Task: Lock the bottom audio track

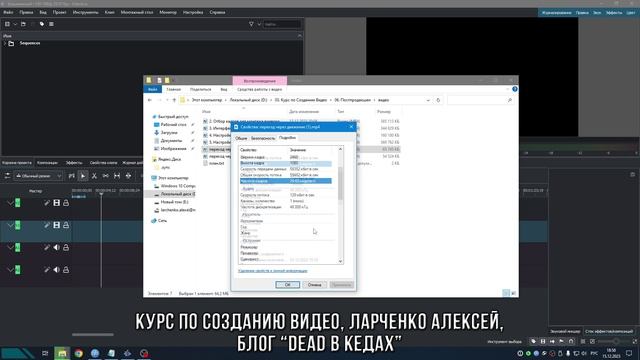Action: [x=66, y=270]
